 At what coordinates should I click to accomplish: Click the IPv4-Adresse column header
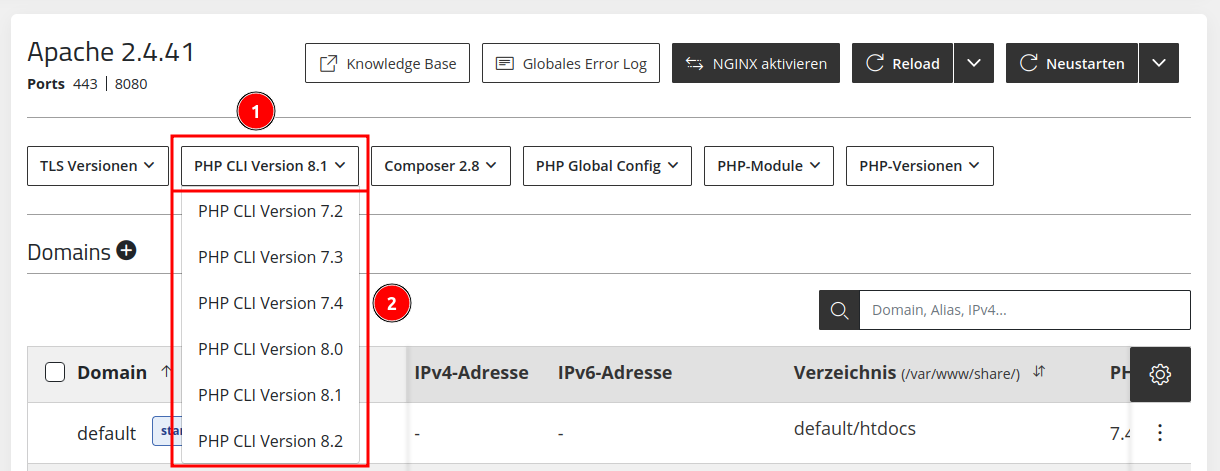pyautogui.click(x=471, y=373)
